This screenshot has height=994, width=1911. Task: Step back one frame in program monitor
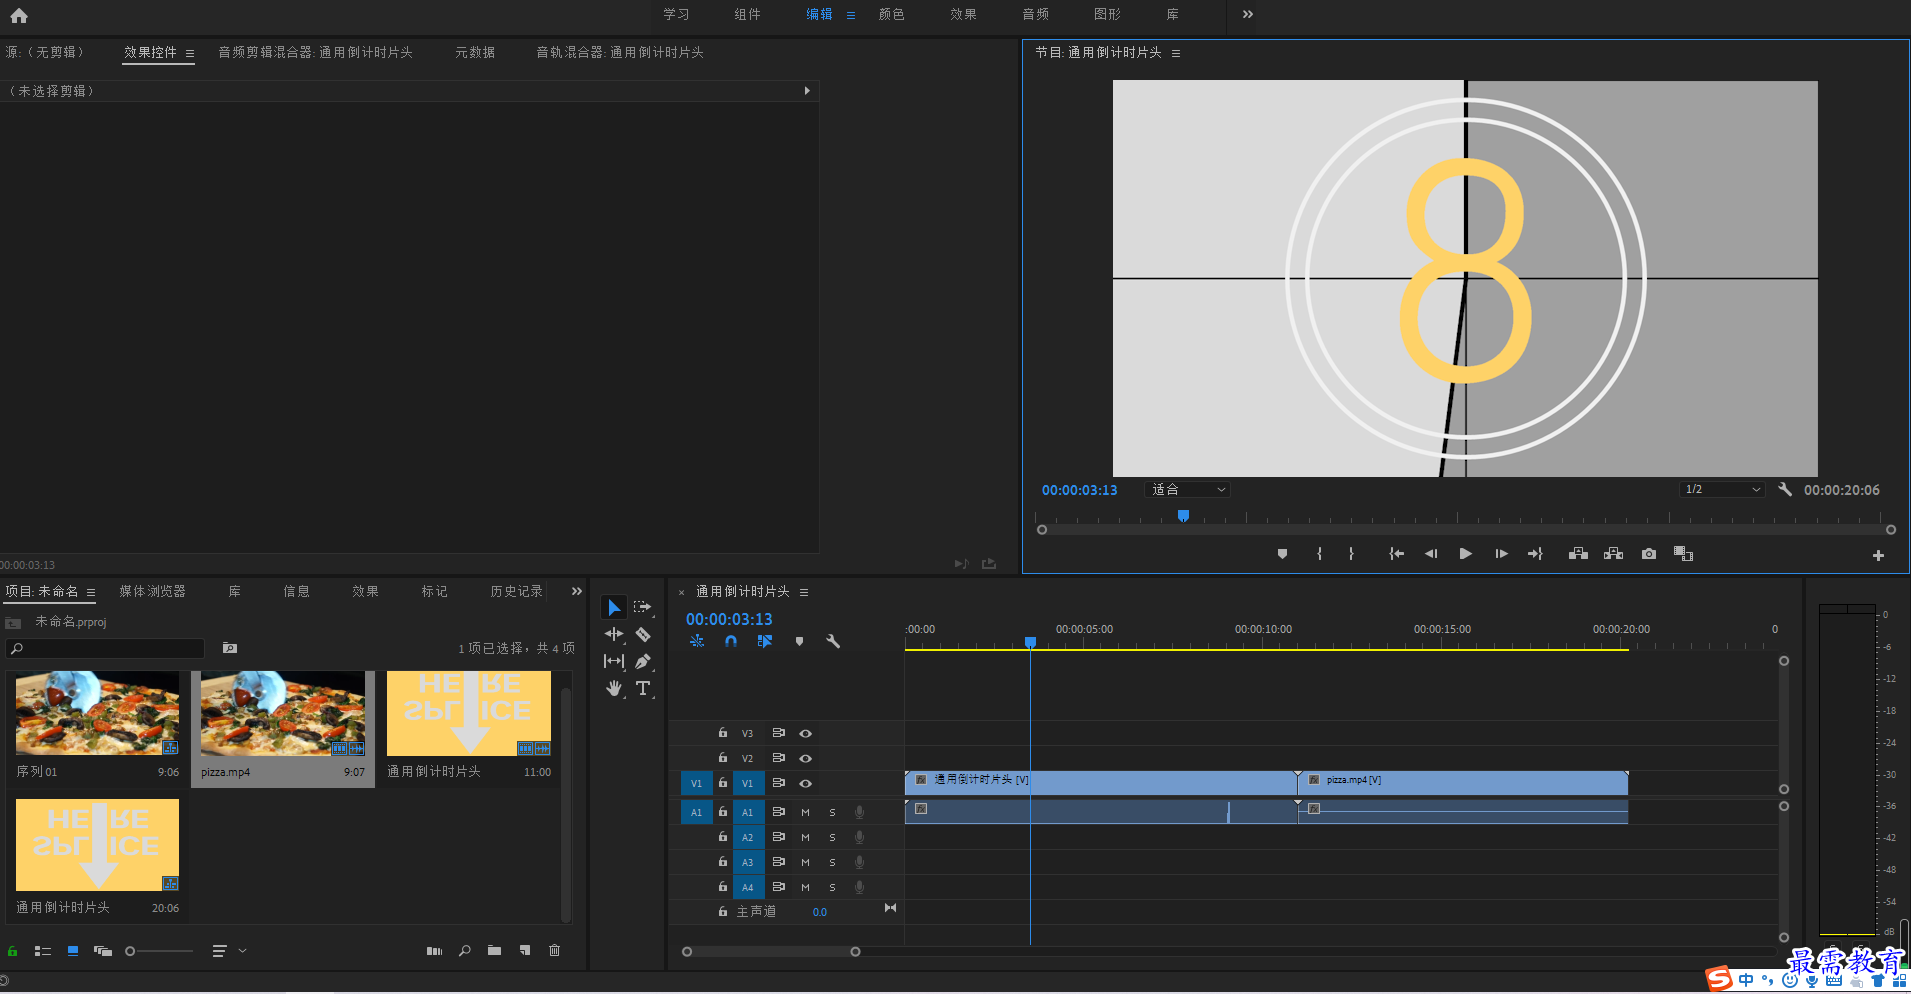(x=1431, y=554)
